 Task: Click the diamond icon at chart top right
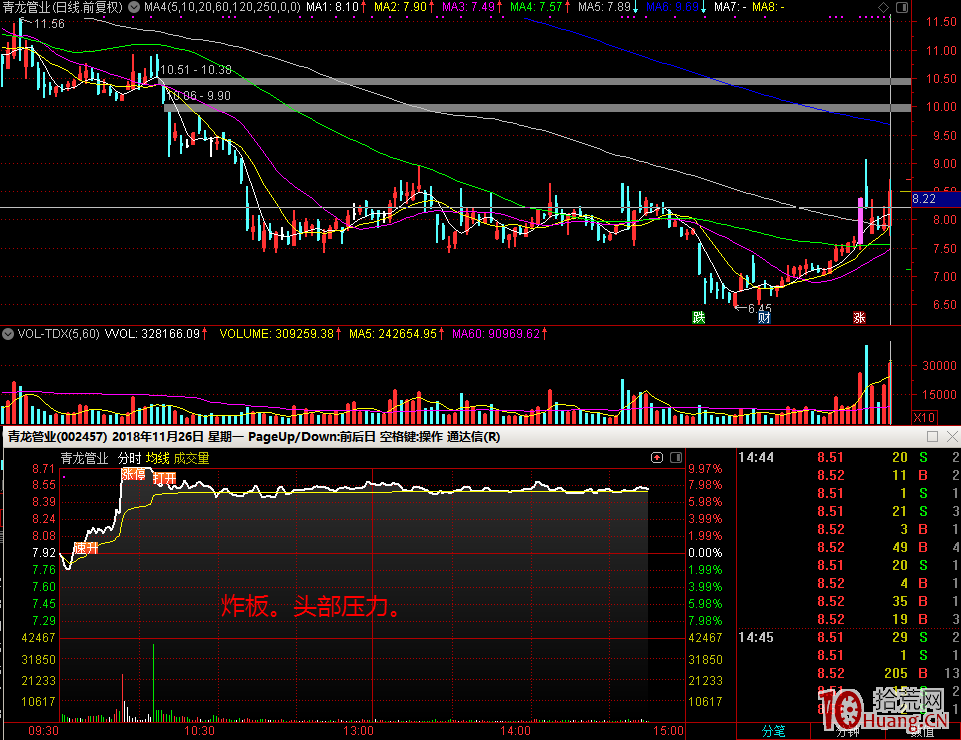point(881,7)
